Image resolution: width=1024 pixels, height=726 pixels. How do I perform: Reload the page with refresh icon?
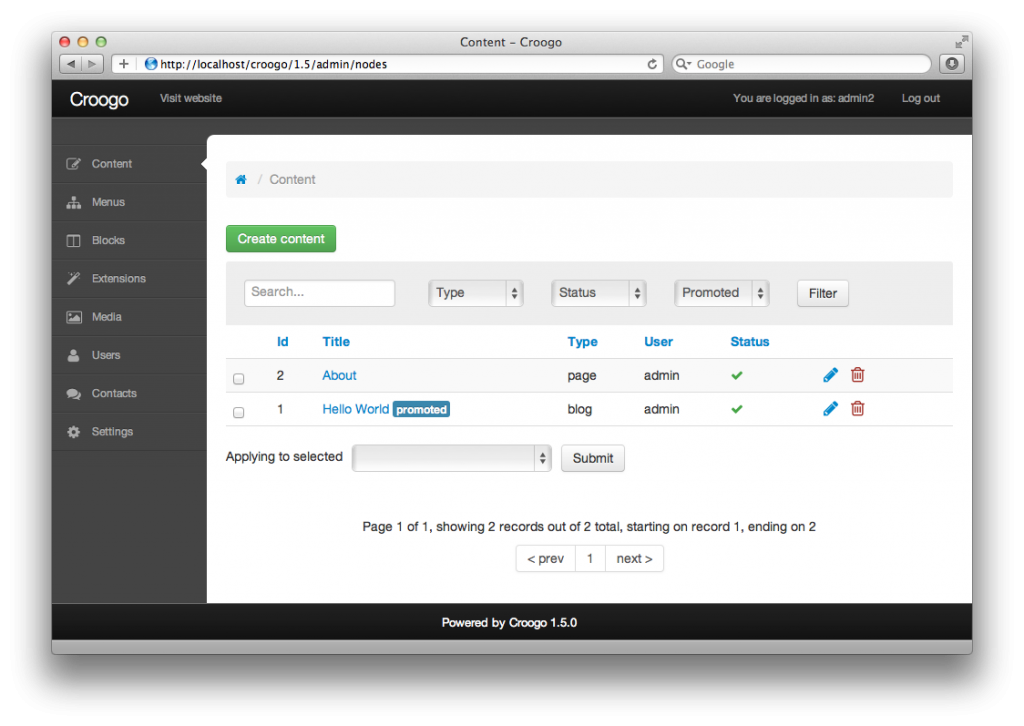point(652,64)
